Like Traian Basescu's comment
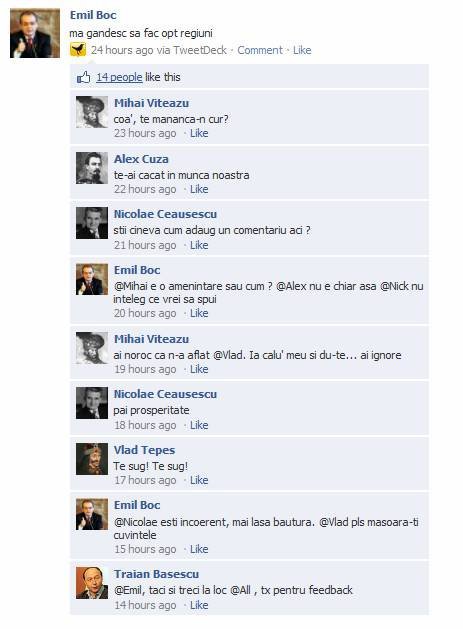Image resolution: width=463 pixels, height=629 pixels. [x=199, y=605]
